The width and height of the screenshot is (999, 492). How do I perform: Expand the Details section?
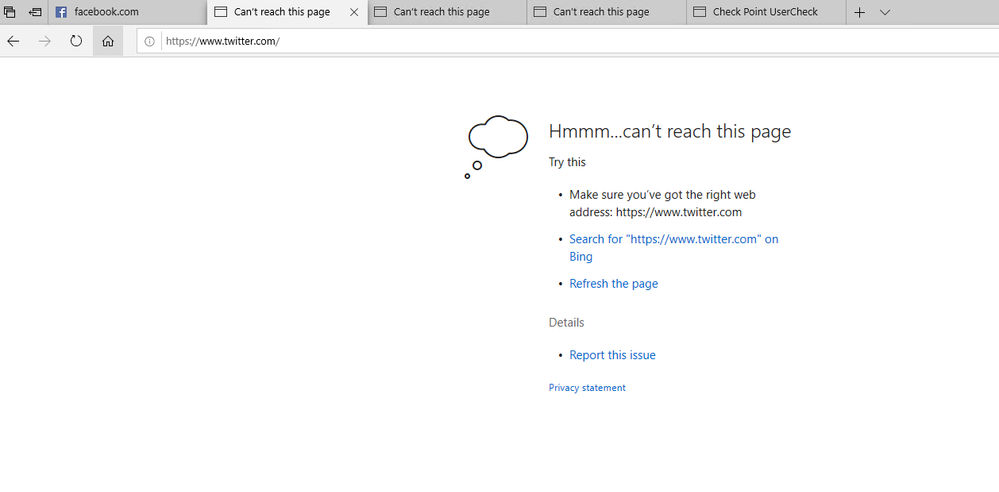(566, 322)
